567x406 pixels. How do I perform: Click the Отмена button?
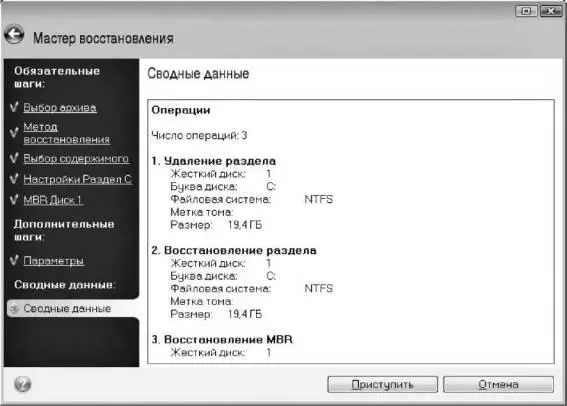click(x=498, y=384)
